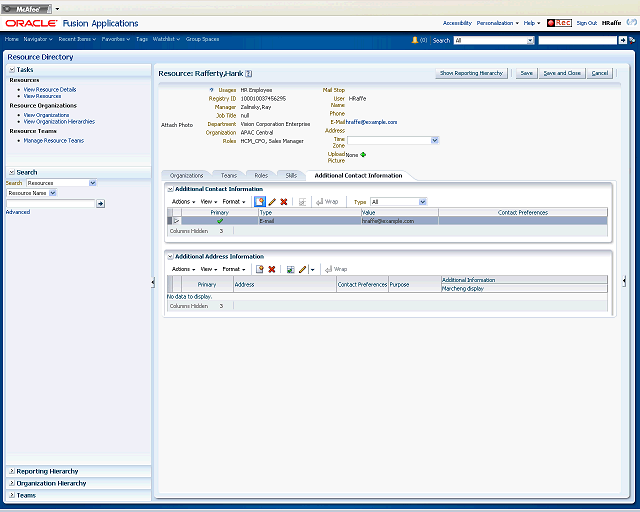Switch to the Organizations tab
Viewport: 640px width, 512px height.
[x=186, y=176]
